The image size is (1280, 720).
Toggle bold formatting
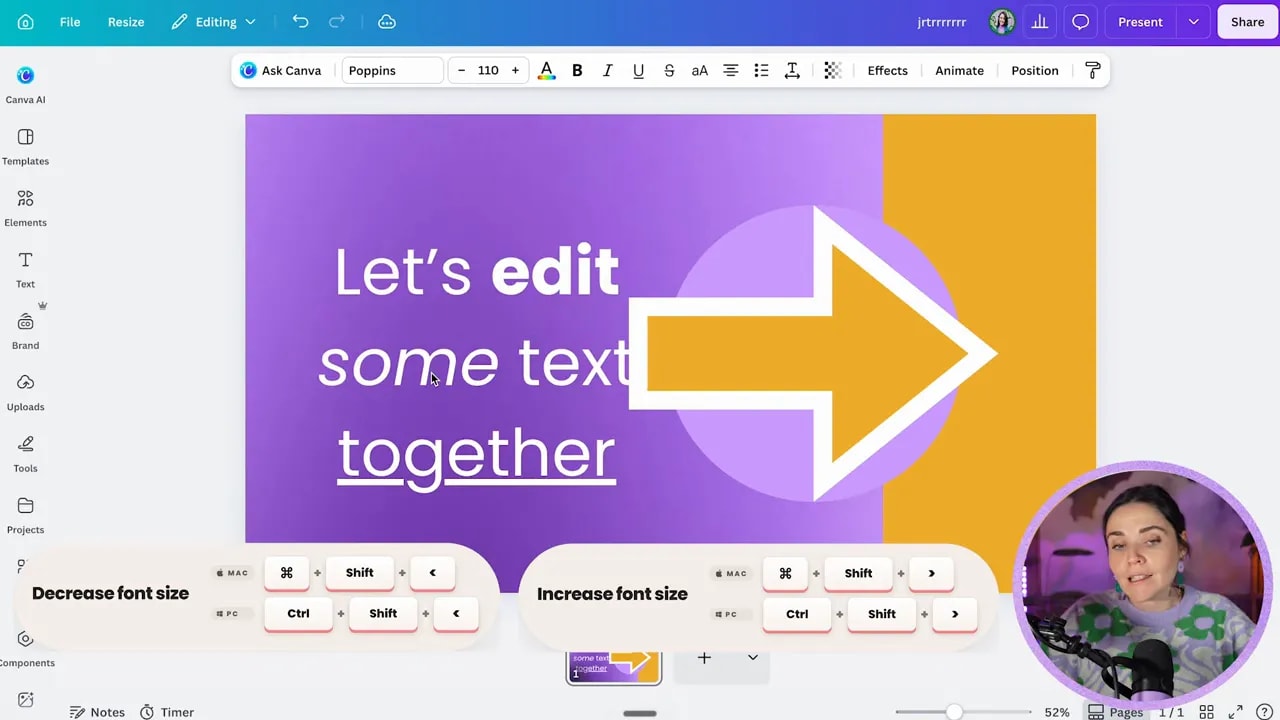[577, 71]
